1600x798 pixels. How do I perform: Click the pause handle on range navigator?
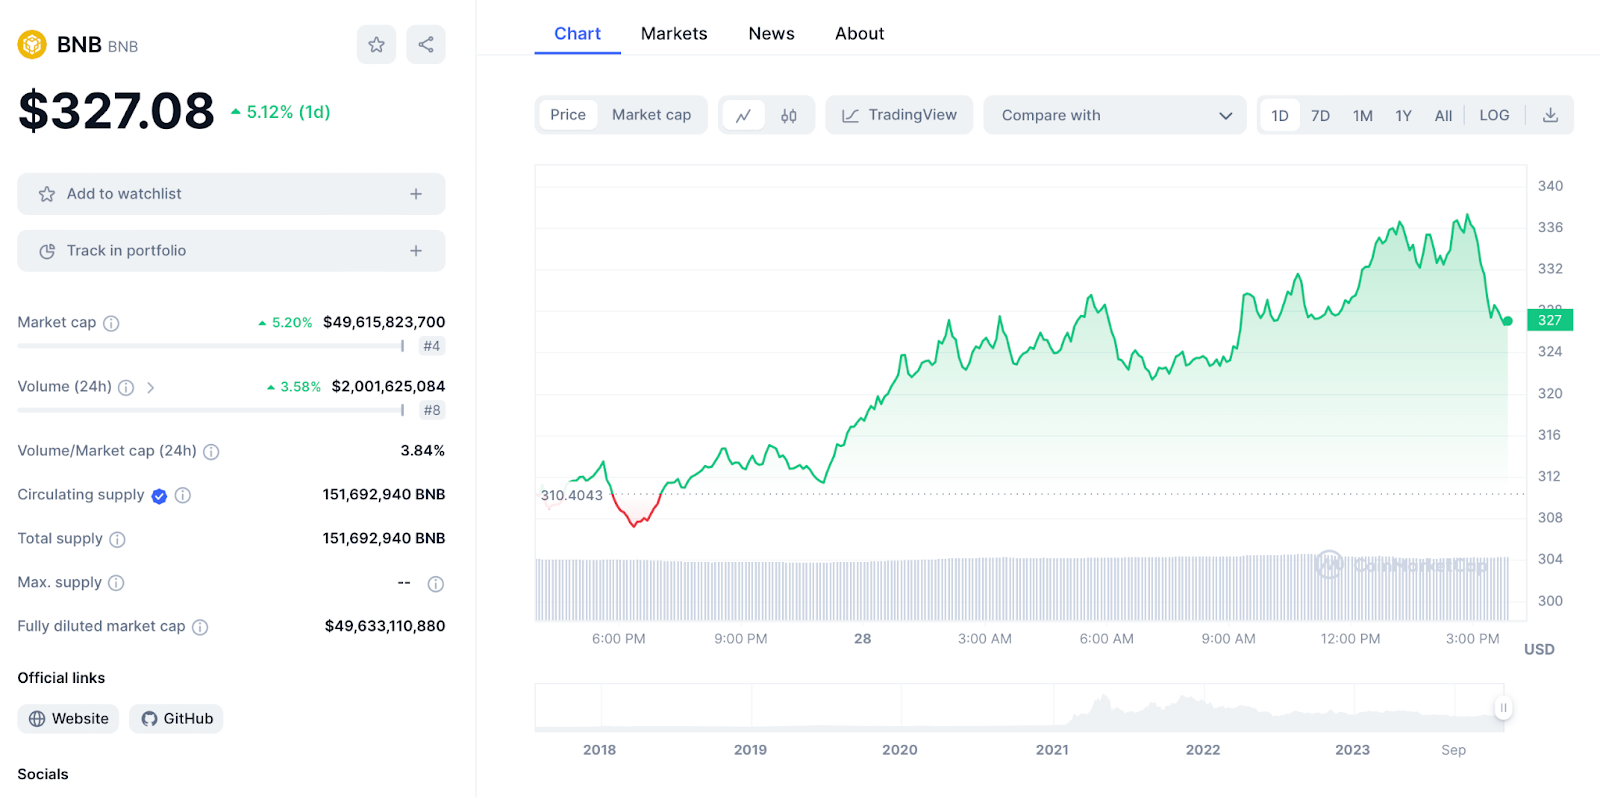(1502, 708)
